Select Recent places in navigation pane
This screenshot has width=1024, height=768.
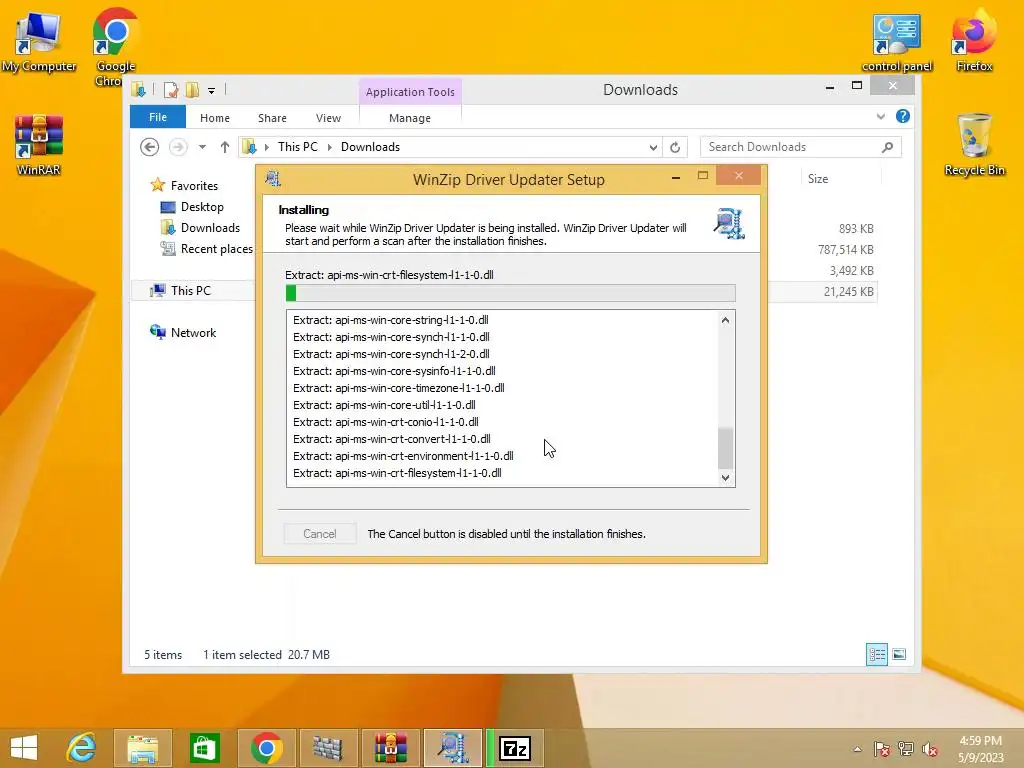click(x=217, y=248)
